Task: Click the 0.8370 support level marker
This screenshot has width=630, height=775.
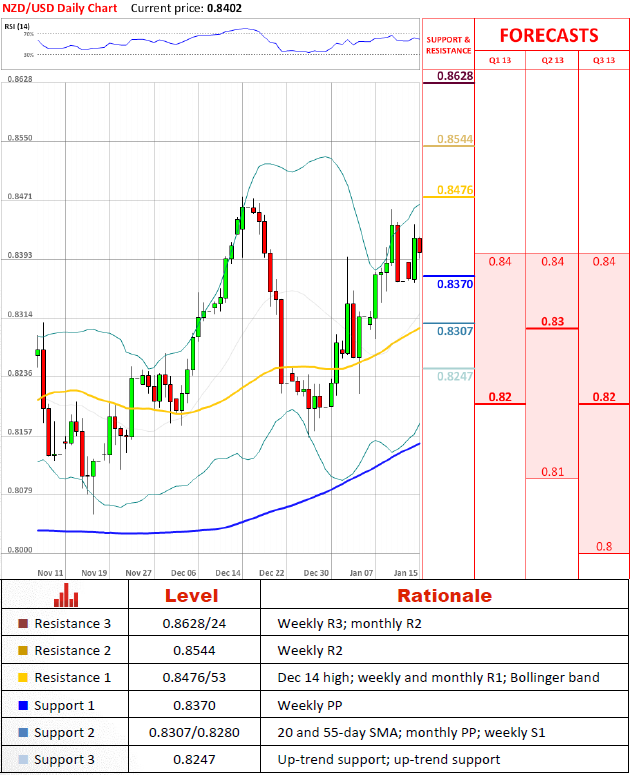Action: coord(455,284)
